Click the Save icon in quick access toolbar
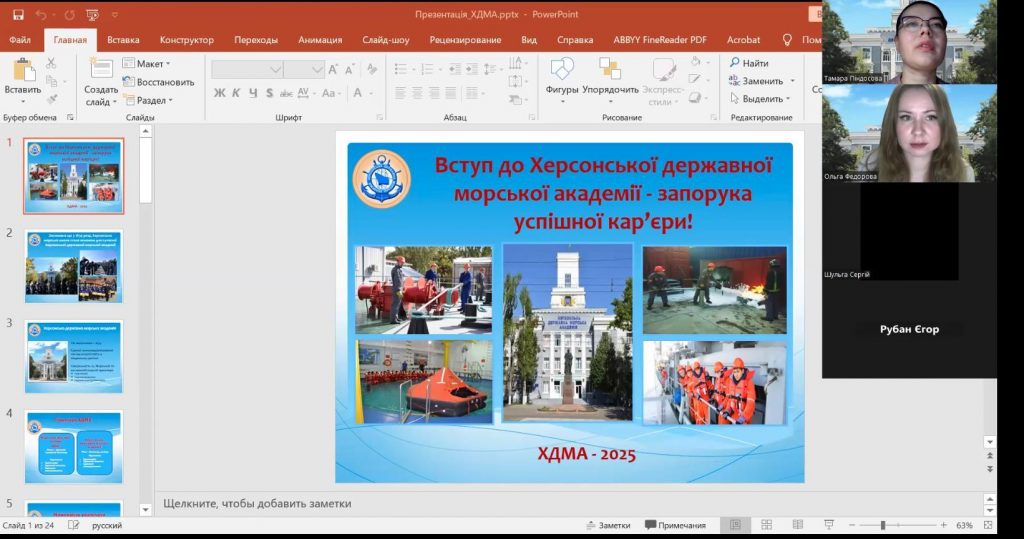The height and width of the screenshot is (539, 1024). pos(18,15)
